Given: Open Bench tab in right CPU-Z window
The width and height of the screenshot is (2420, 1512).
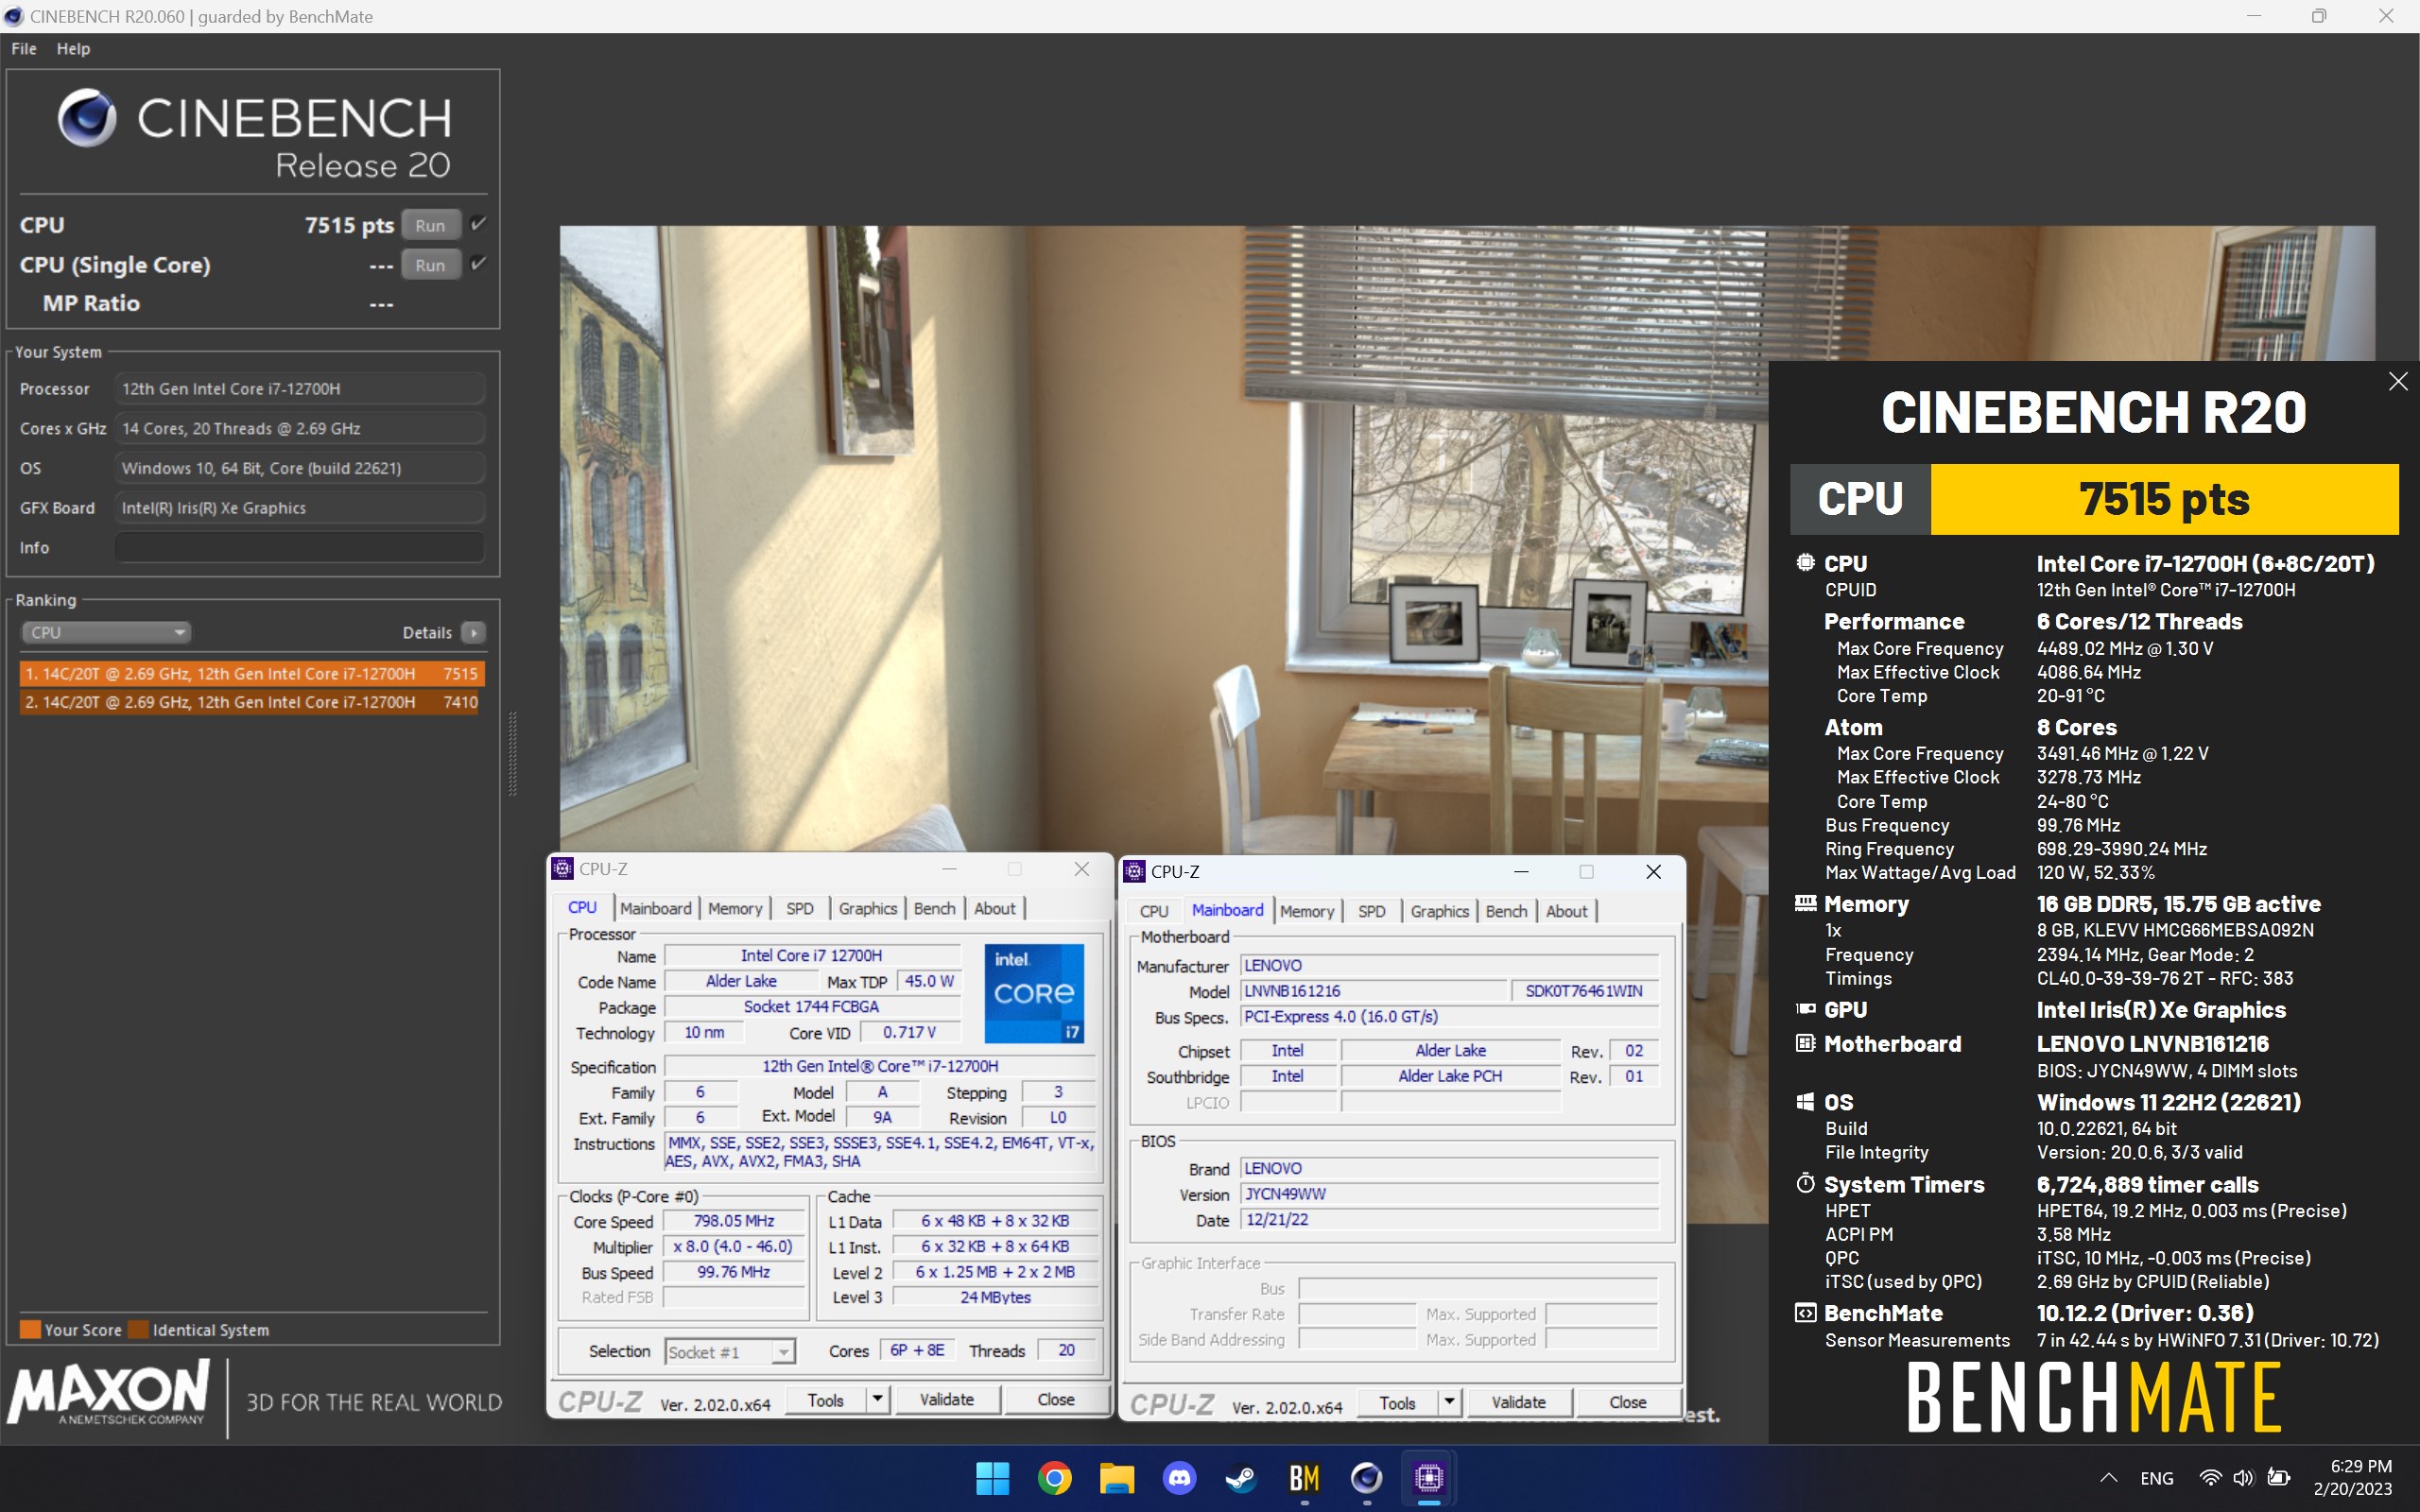Looking at the screenshot, I should 1506,911.
